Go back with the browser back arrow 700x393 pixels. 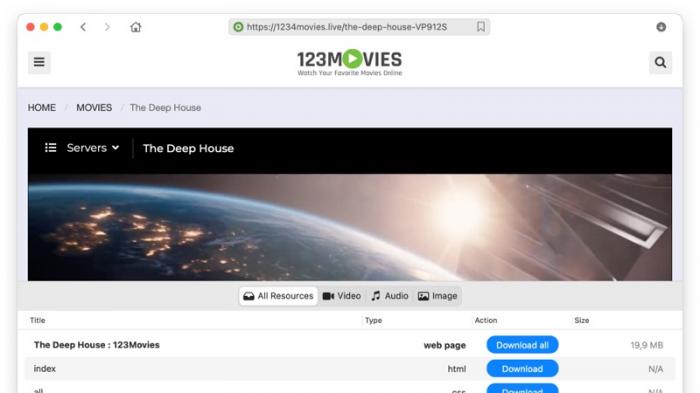83,27
